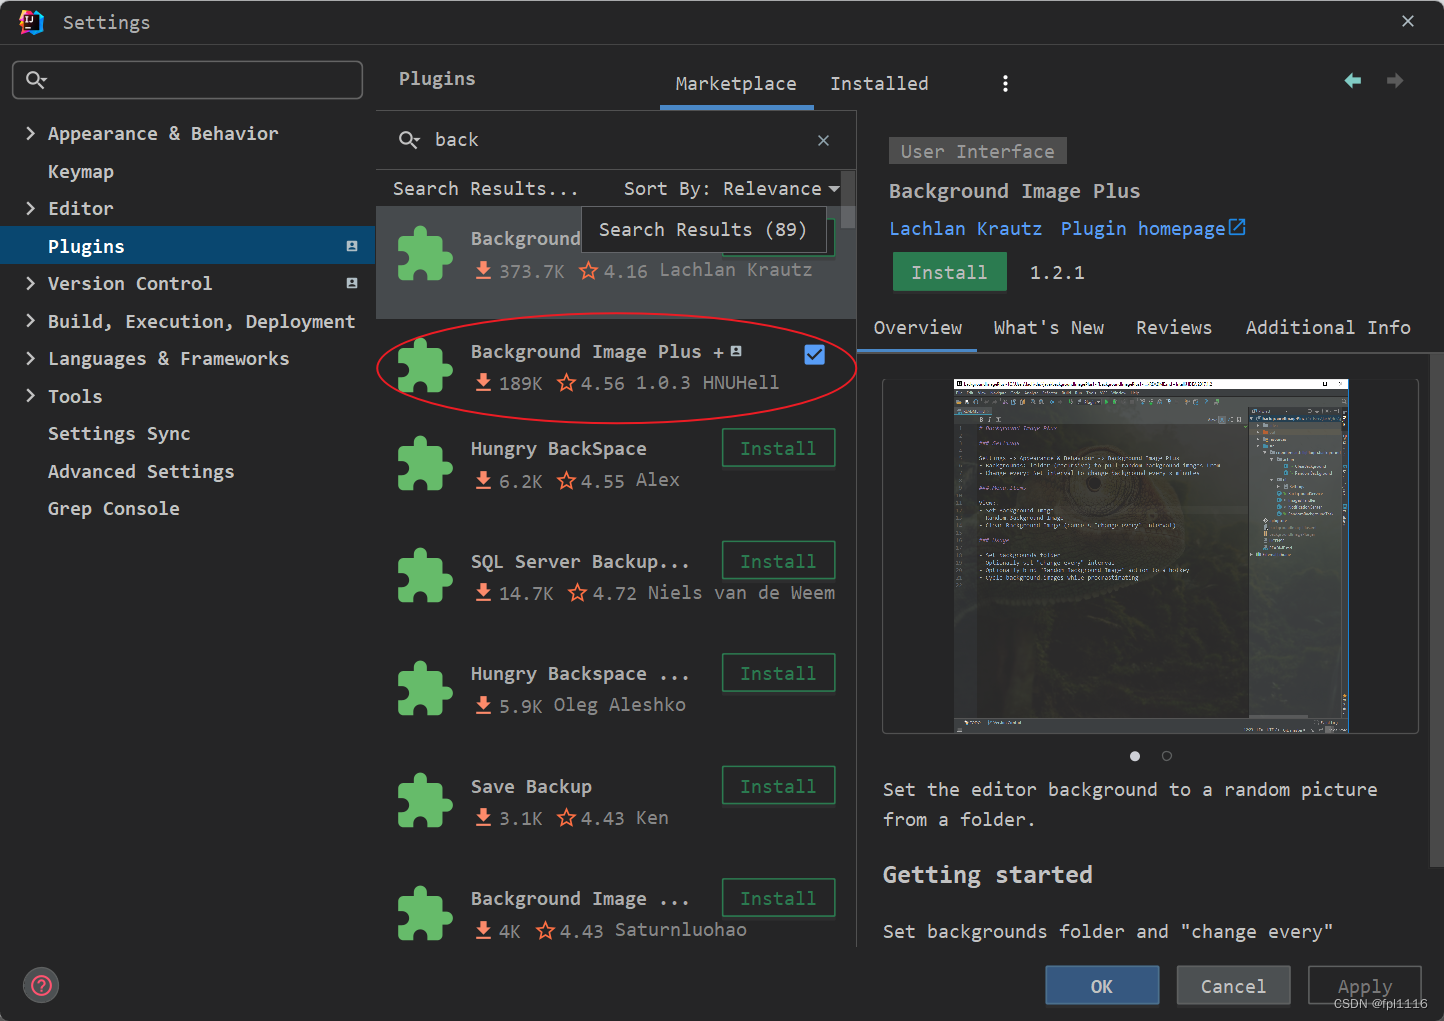Focus the settings search input field
The height and width of the screenshot is (1021, 1444).
(x=187, y=80)
